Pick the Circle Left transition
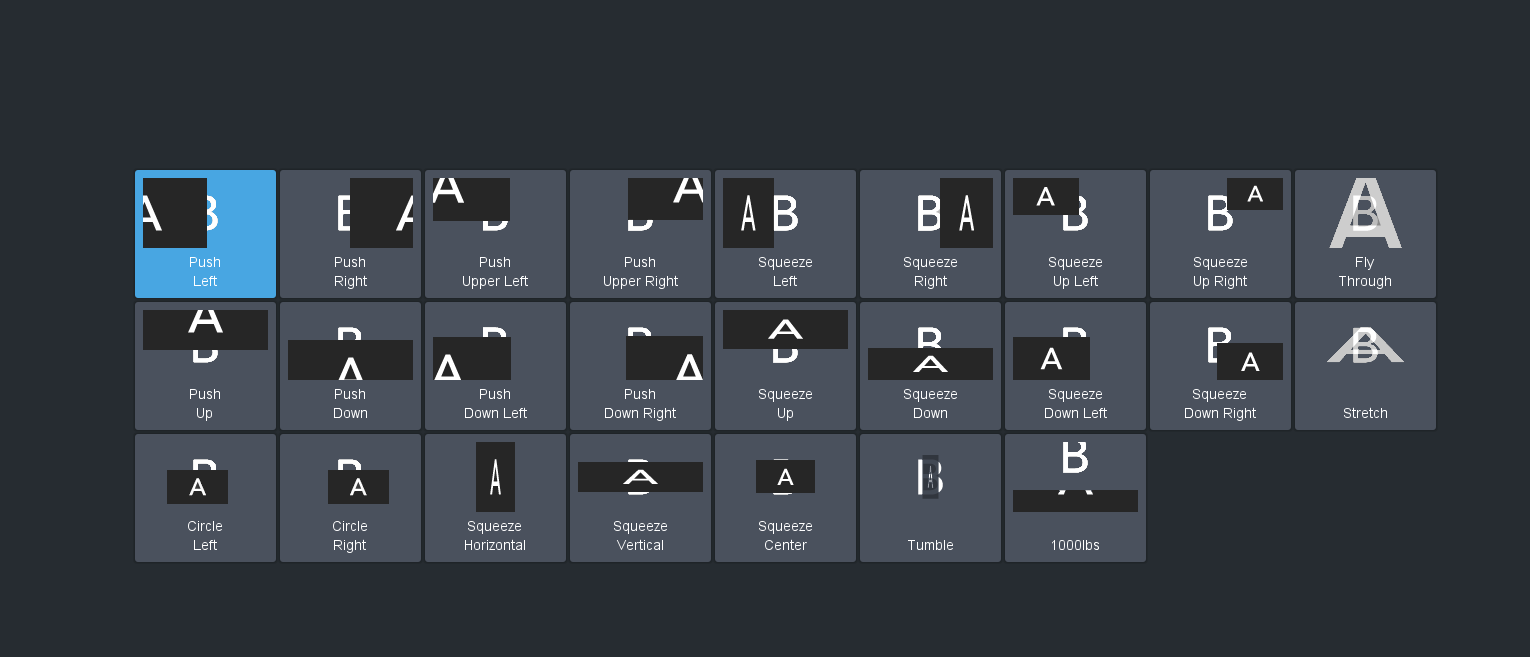Screen dimensions: 1530x657 (205, 498)
